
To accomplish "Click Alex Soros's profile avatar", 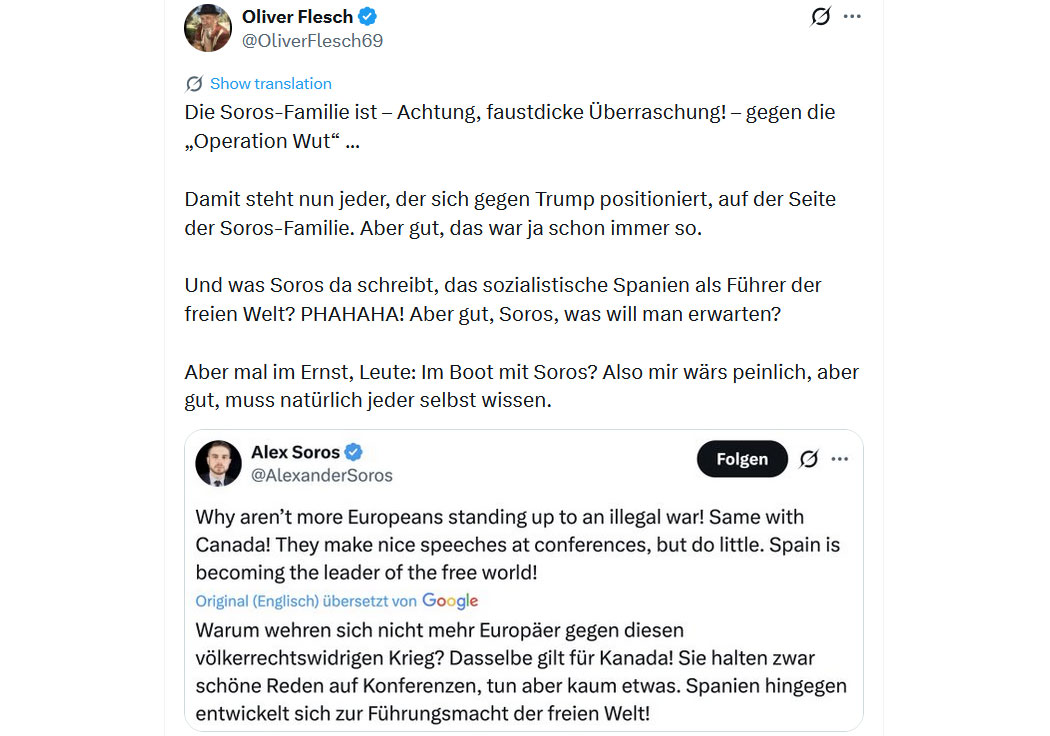I will (x=218, y=463).
